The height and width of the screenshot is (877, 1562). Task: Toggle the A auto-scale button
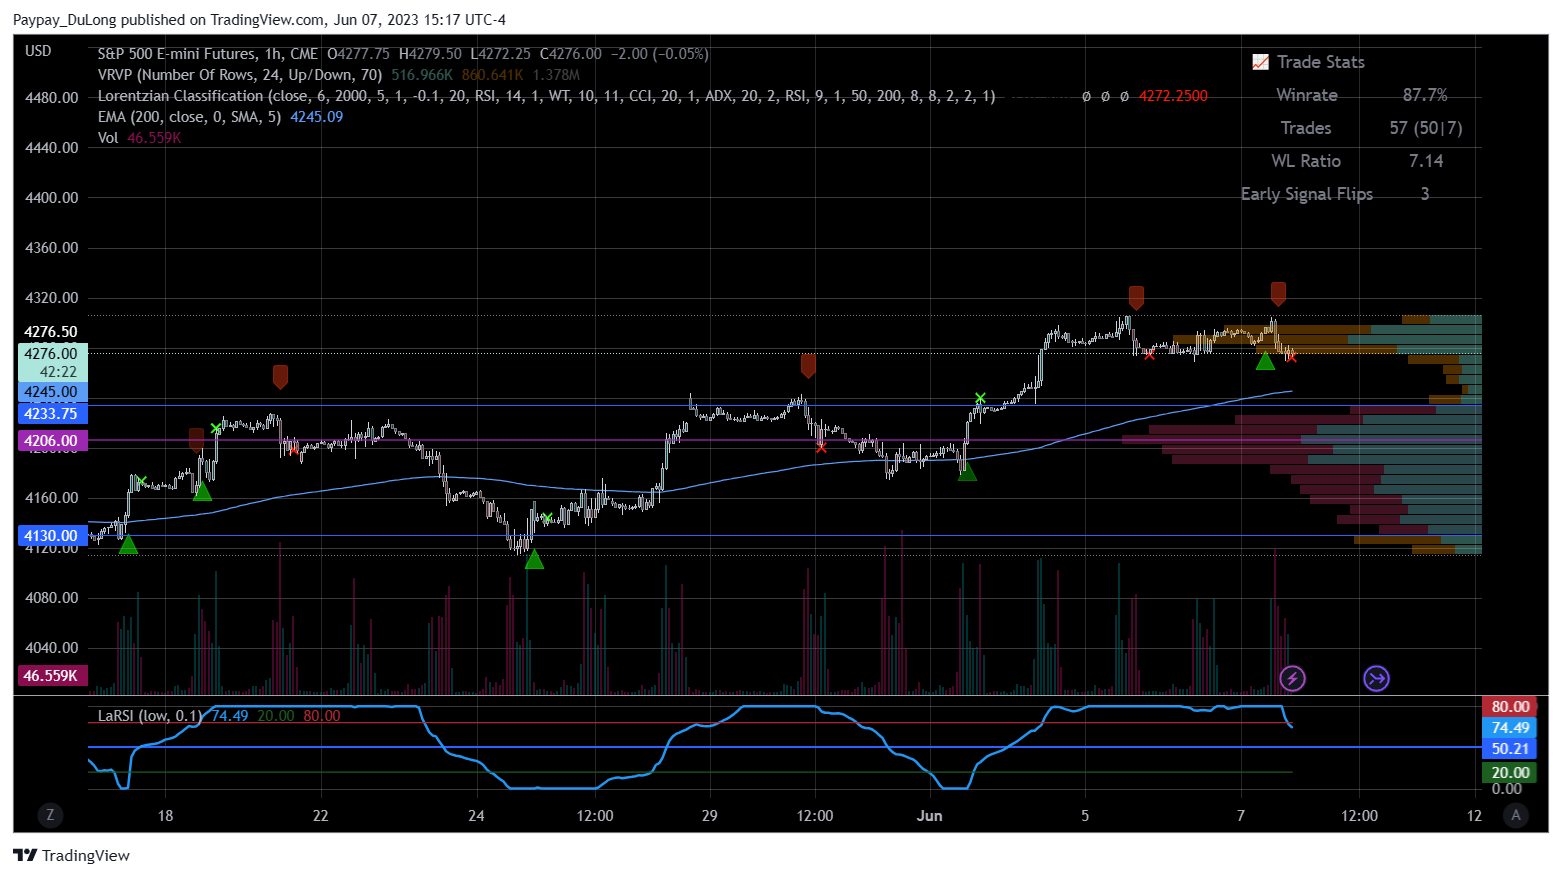[x=1516, y=816]
